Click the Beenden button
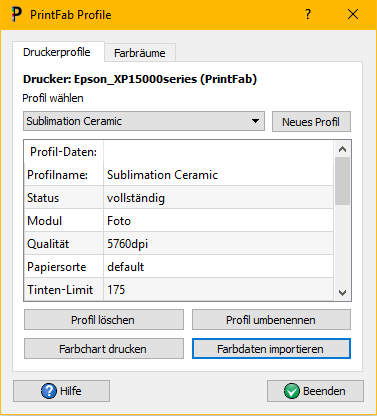Viewport: 377px width, 416px height. coord(315,391)
